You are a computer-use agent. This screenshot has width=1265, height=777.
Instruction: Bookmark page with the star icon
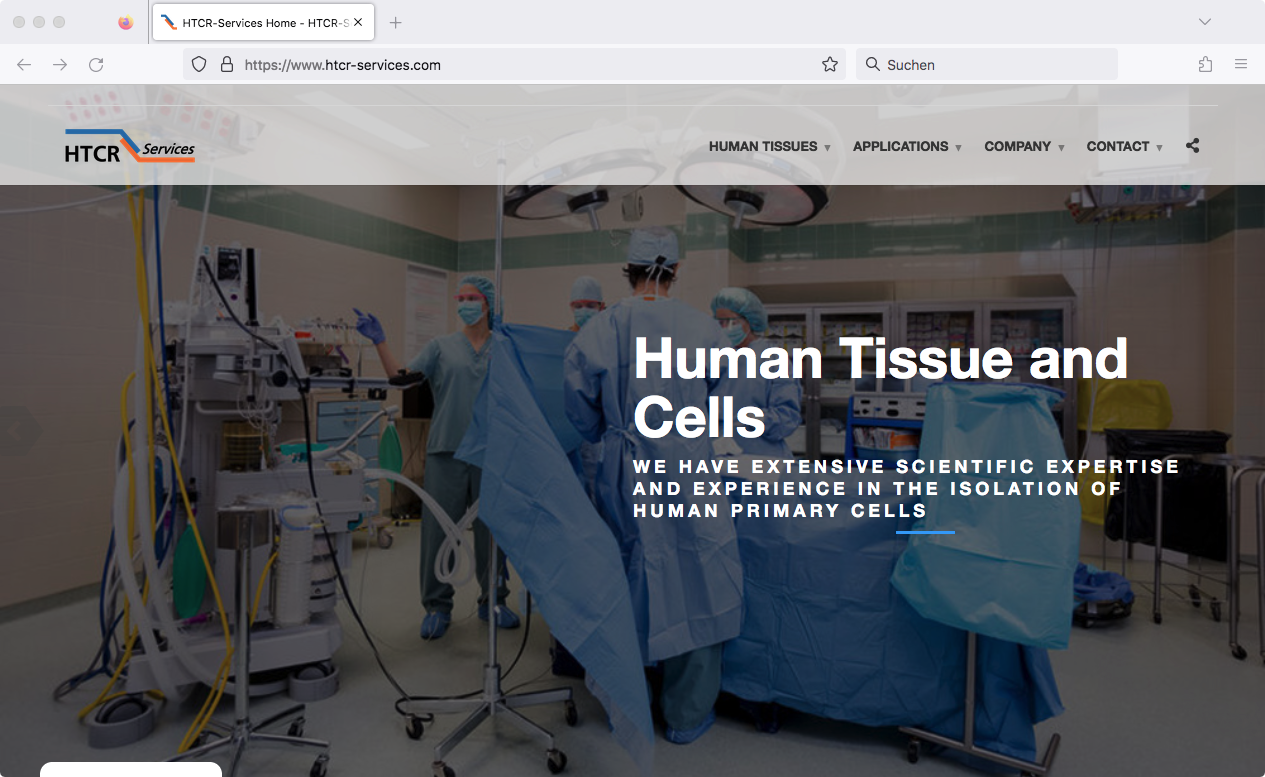point(830,65)
